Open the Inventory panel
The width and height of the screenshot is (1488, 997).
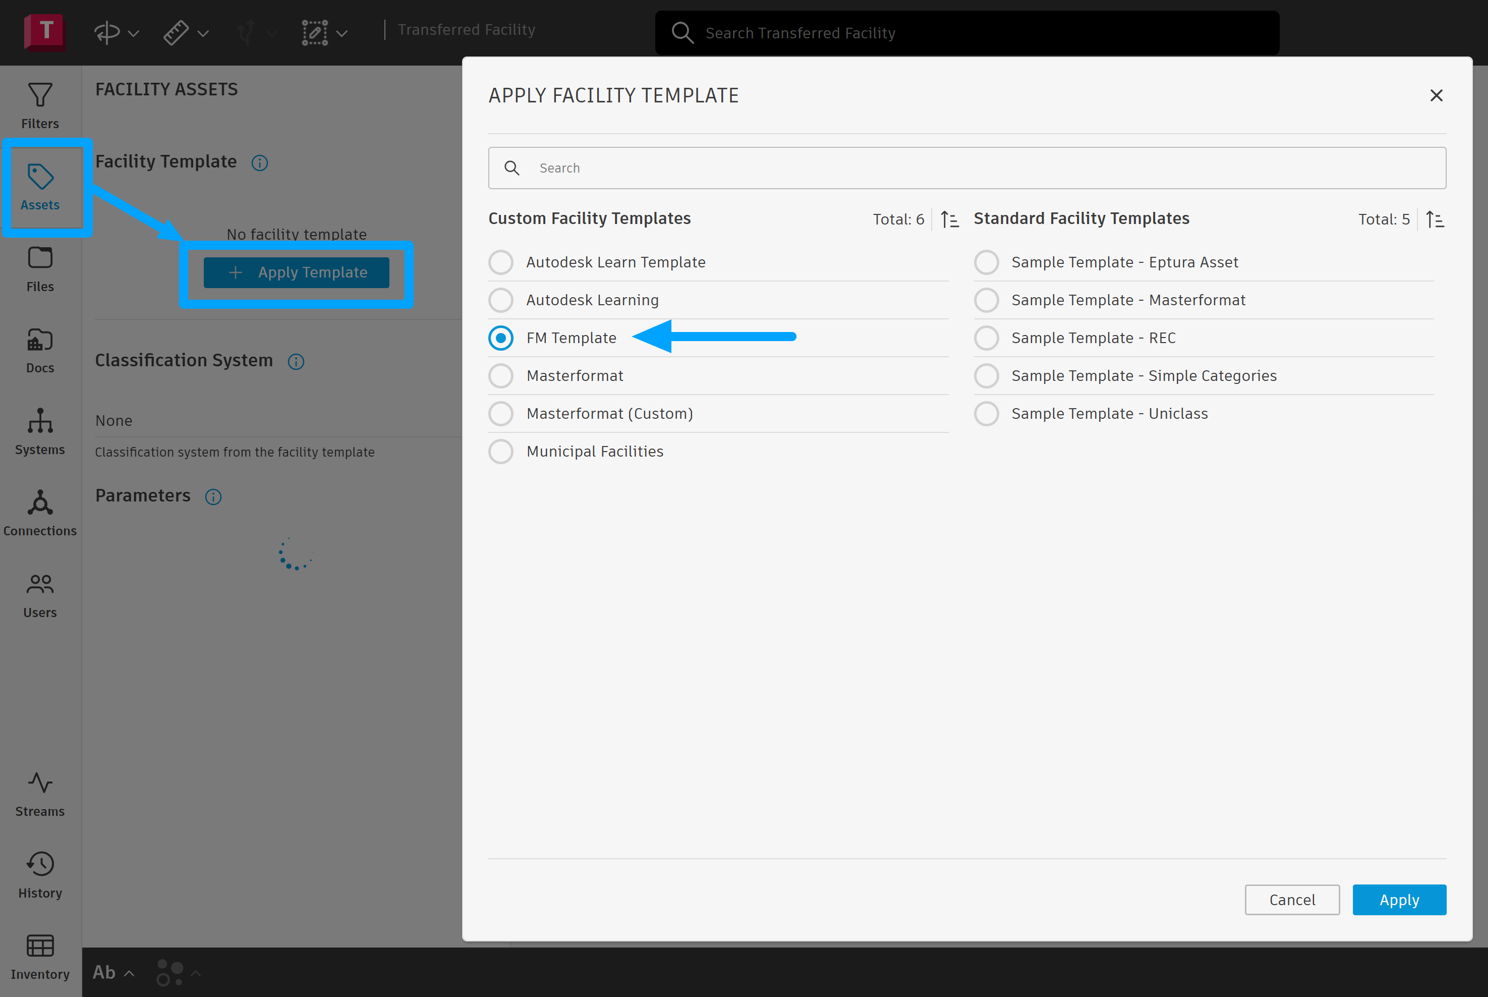pyautogui.click(x=40, y=957)
